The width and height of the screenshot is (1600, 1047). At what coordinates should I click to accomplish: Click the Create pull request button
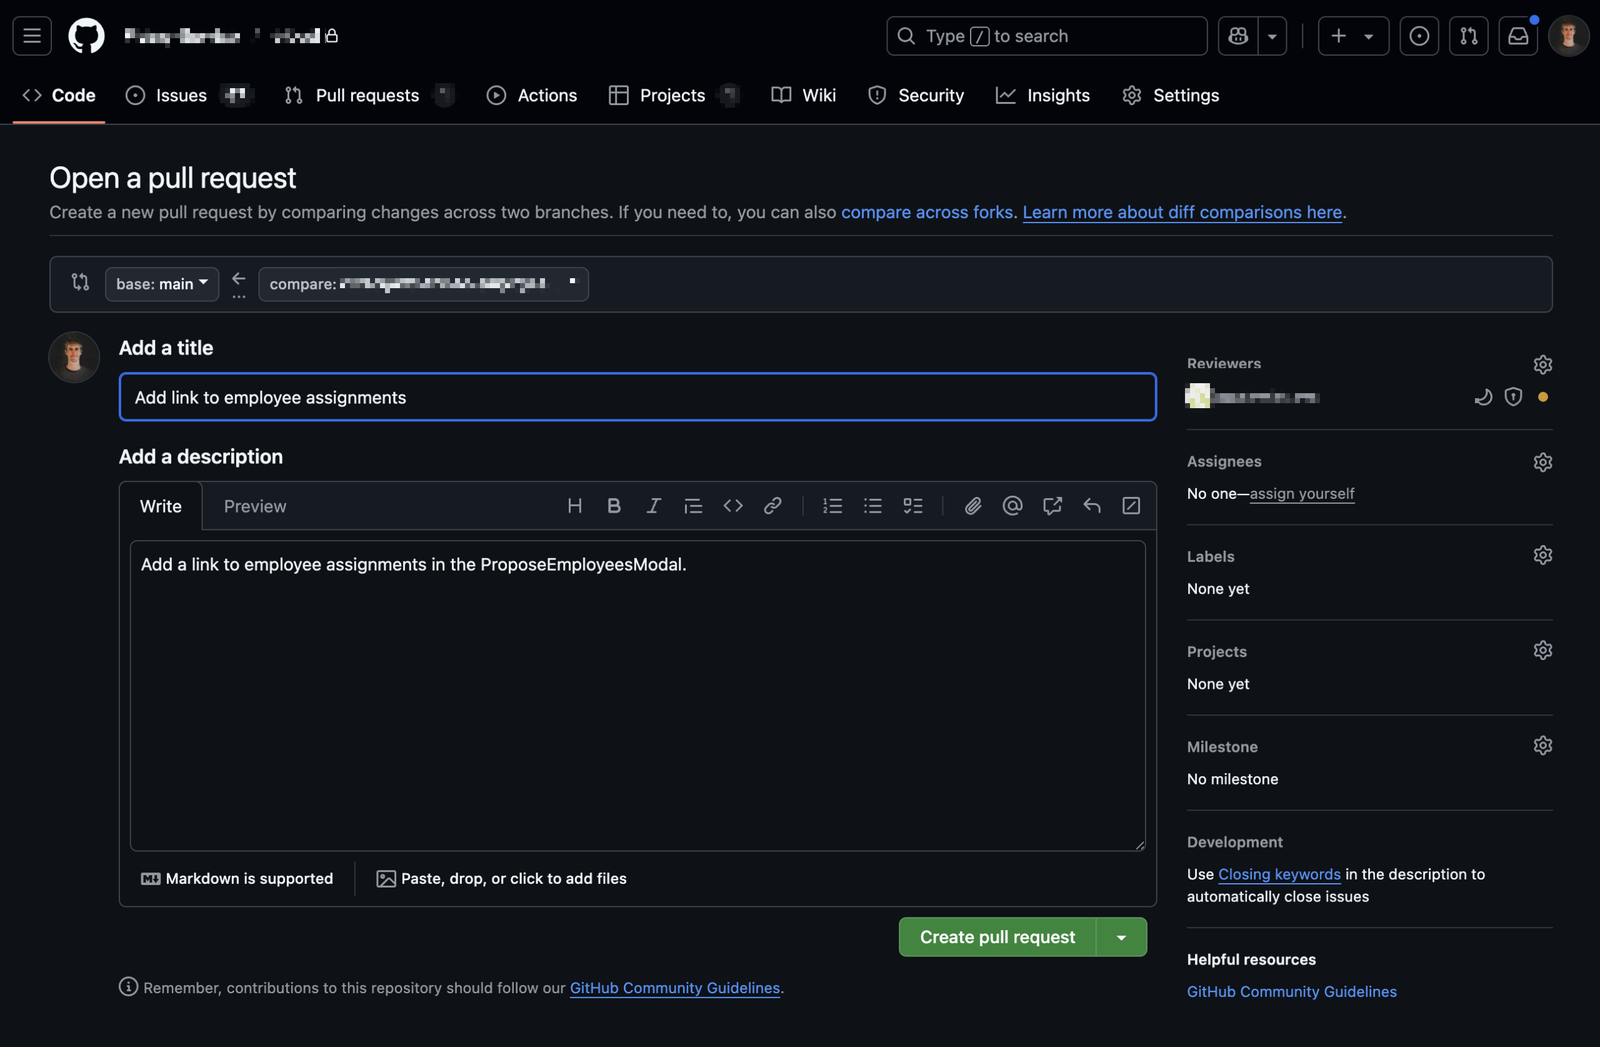click(x=997, y=937)
